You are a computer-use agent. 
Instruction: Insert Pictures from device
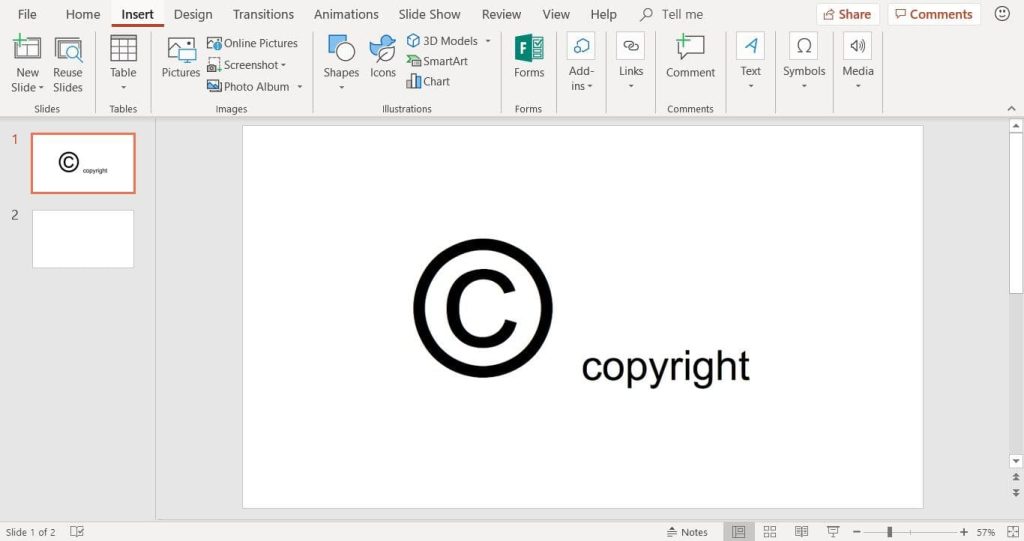(181, 57)
